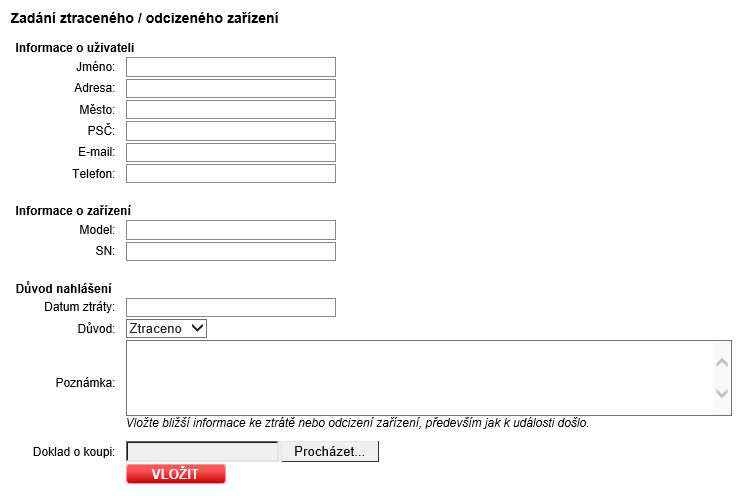Click the Doklad o koupi label
The height and width of the screenshot is (496, 743).
click(x=75, y=452)
